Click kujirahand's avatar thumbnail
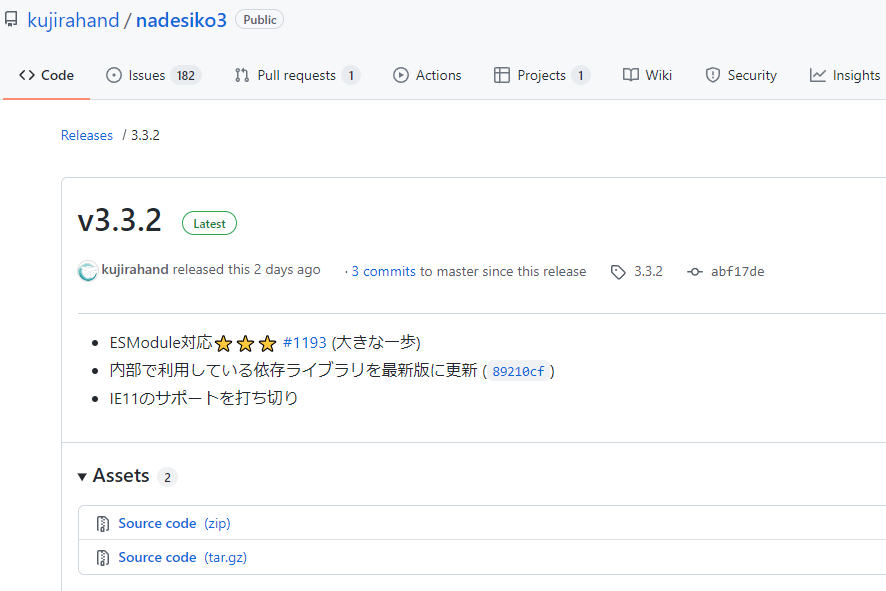The image size is (886, 591). click(x=87, y=271)
